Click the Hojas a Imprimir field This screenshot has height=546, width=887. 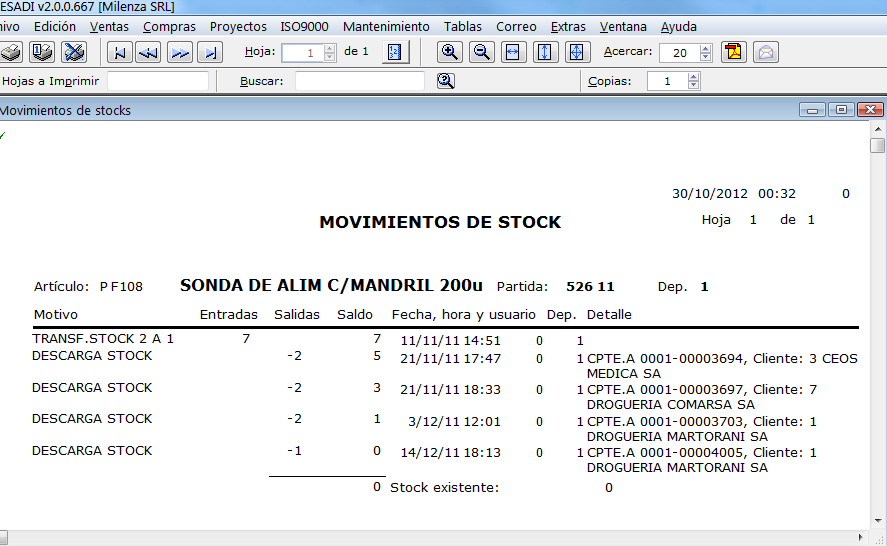pyautogui.click(x=158, y=81)
